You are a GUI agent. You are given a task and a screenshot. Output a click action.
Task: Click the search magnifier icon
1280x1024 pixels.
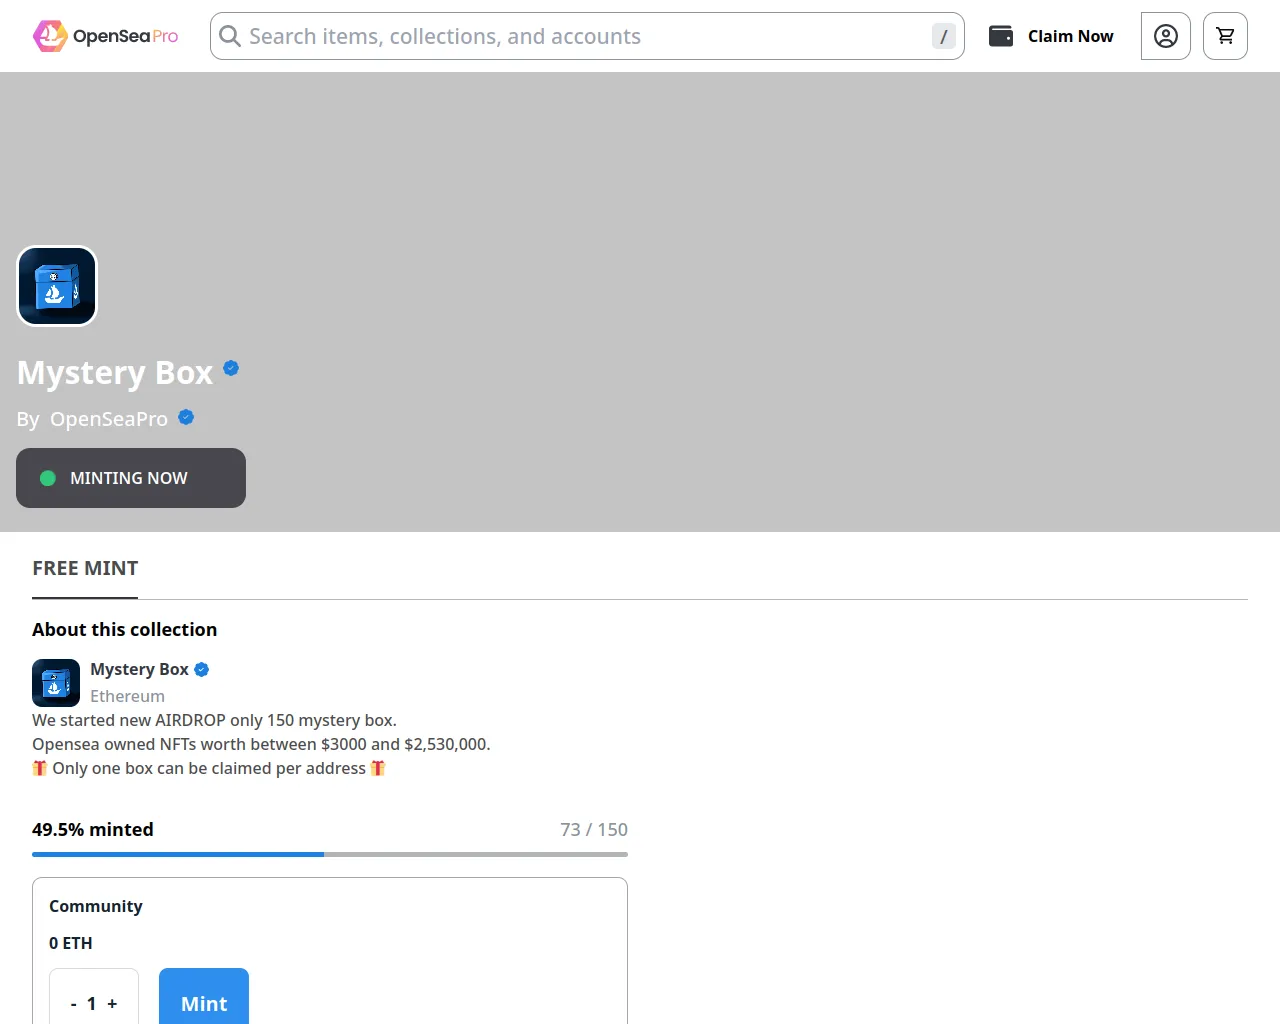(x=230, y=36)
